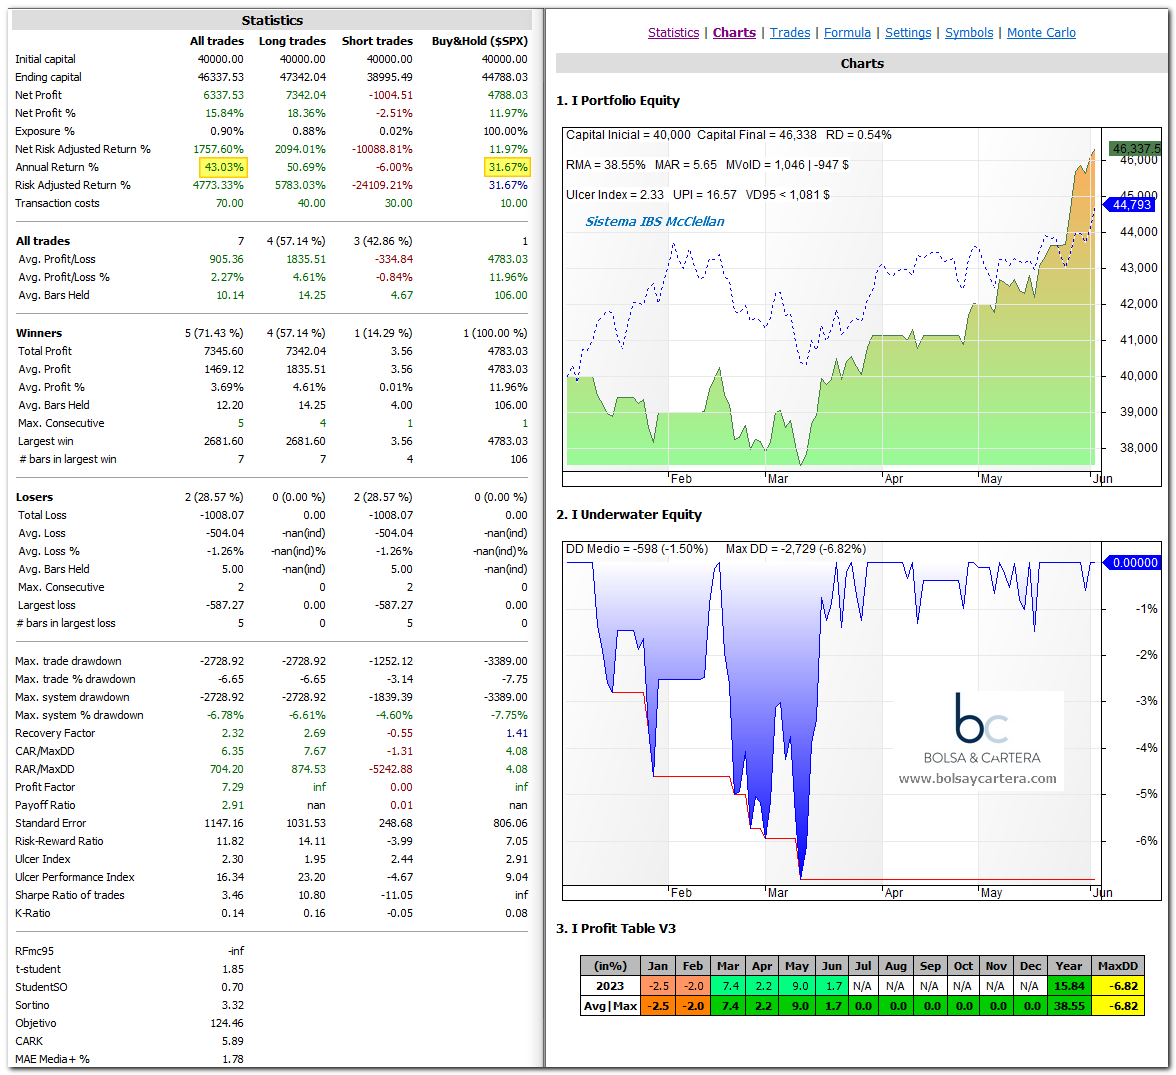1176x1075 pixels.
Task: Click the Buy&Hold ($SPX) column header
Action: click(x=479, y=41)
